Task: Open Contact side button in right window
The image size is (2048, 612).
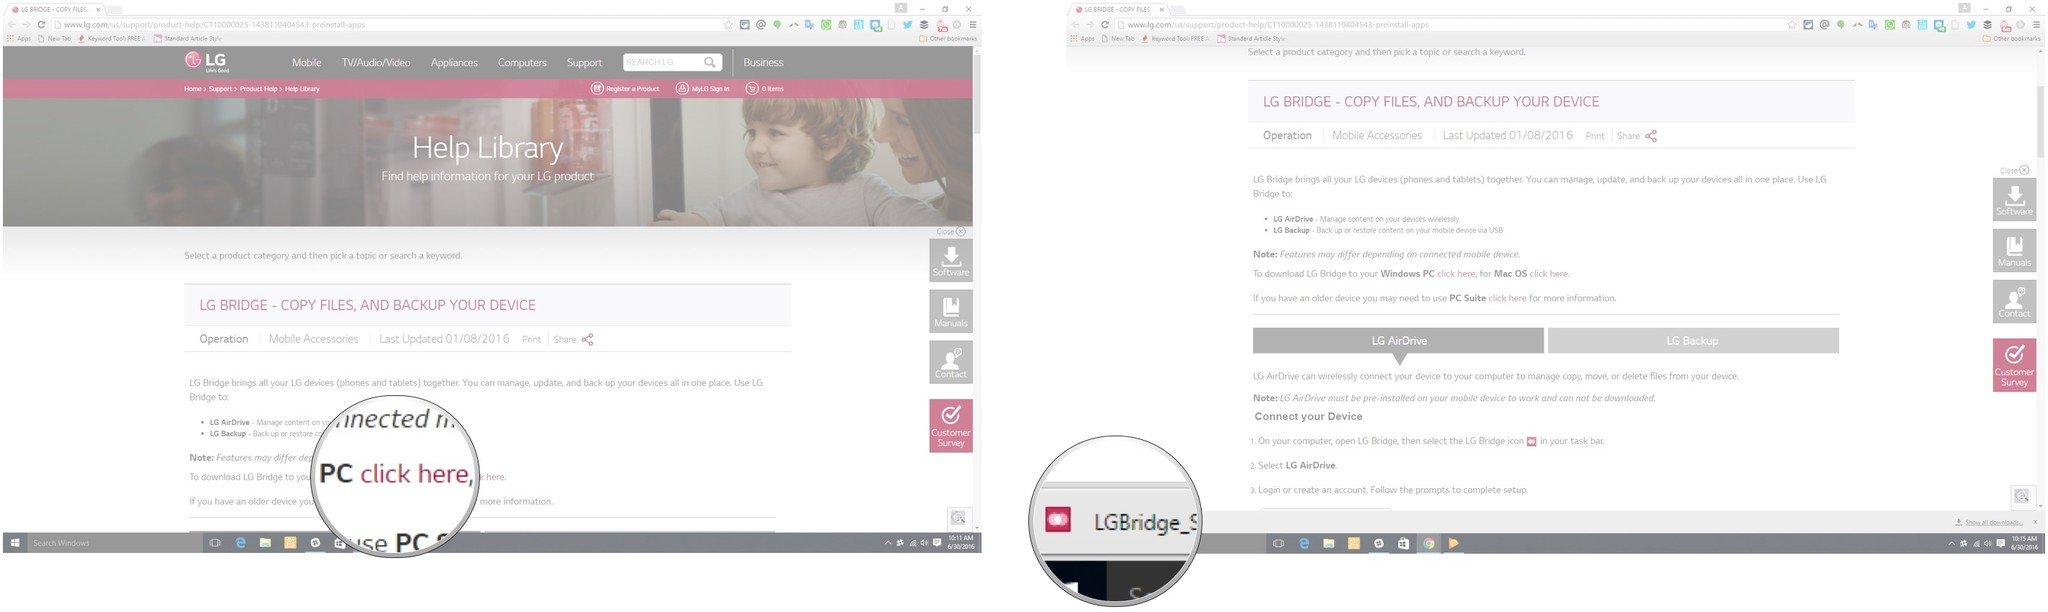Action: [2014, 301]
